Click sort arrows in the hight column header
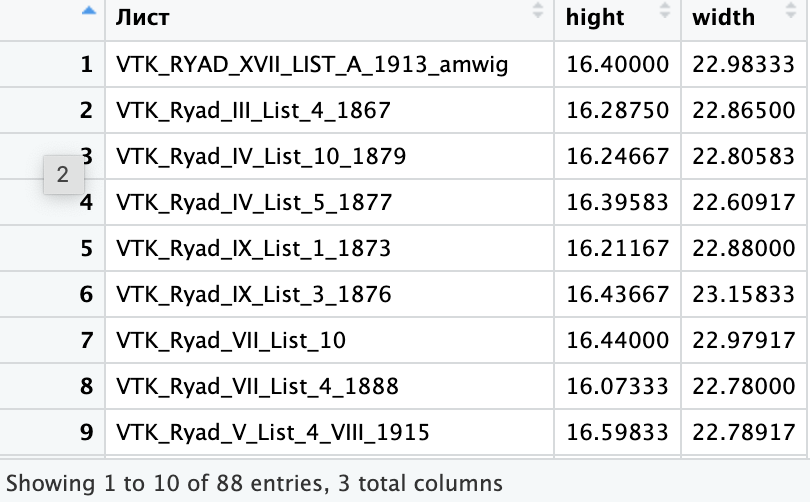This screenshot has height=502, width=810. 666,13
